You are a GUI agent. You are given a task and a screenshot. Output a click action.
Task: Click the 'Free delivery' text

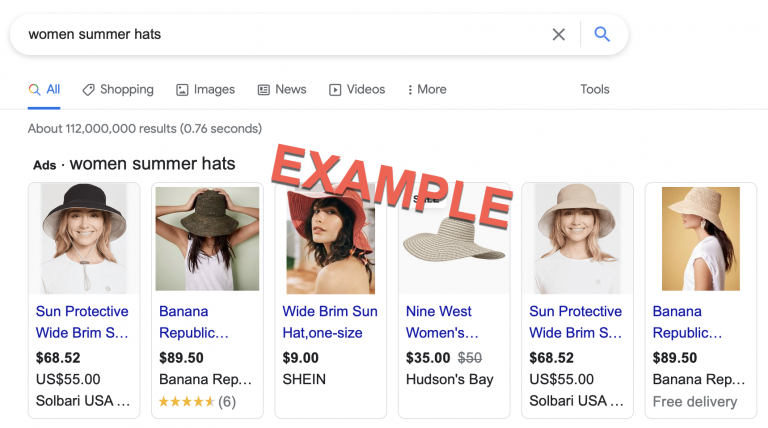point(695,402)
